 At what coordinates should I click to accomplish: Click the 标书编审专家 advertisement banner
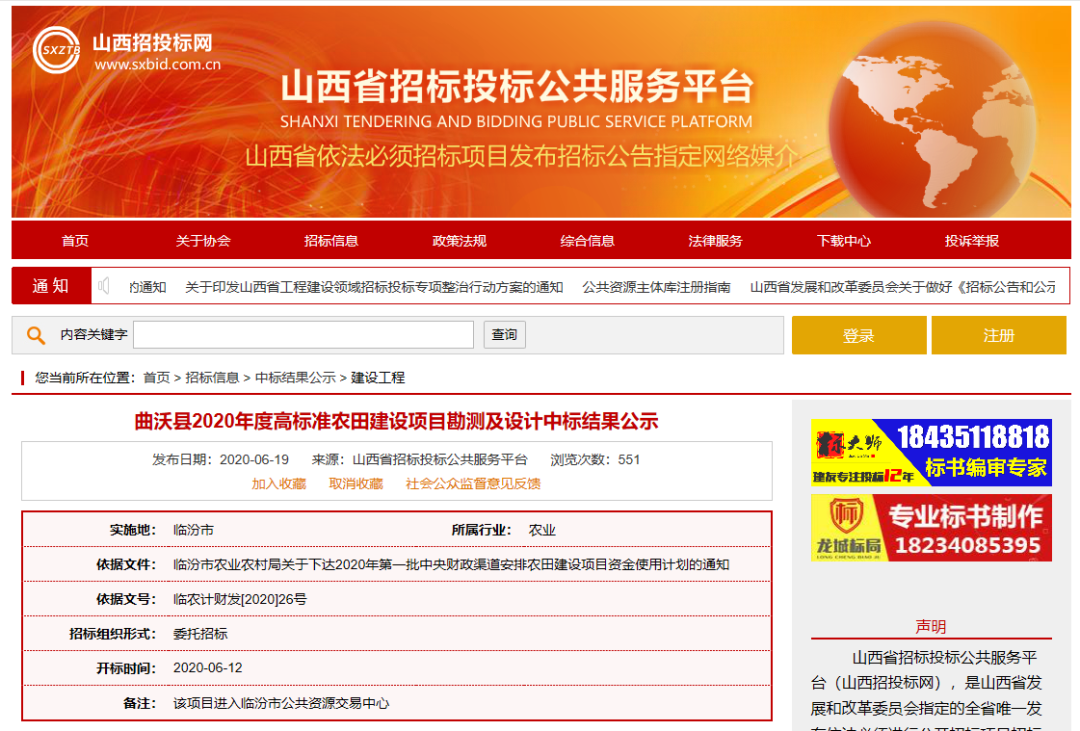click(x=931, y=453)
